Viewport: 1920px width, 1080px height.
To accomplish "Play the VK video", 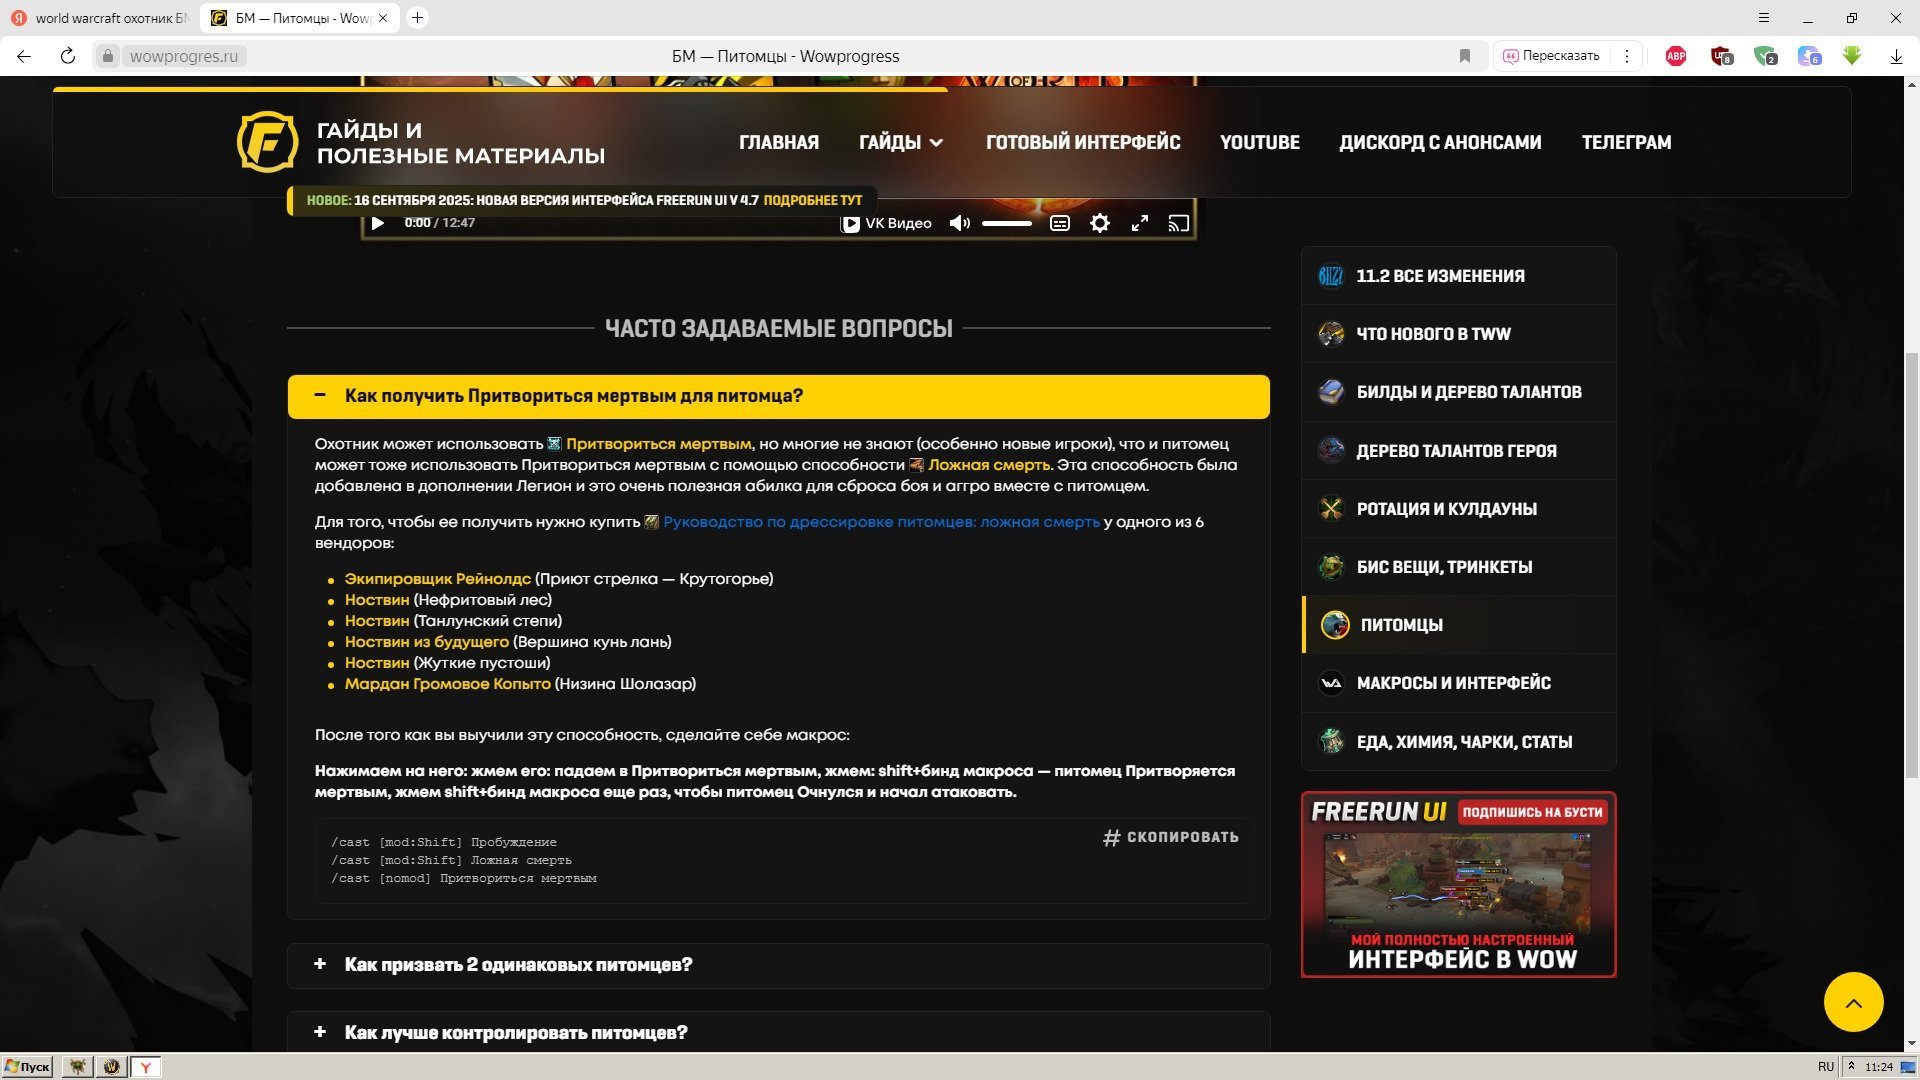I will point(377,223).
